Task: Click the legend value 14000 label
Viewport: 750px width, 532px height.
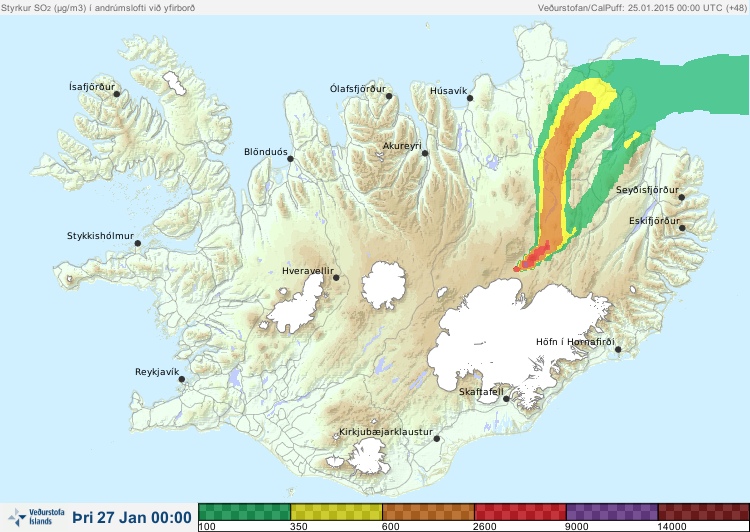Action: tap(672, 527)
